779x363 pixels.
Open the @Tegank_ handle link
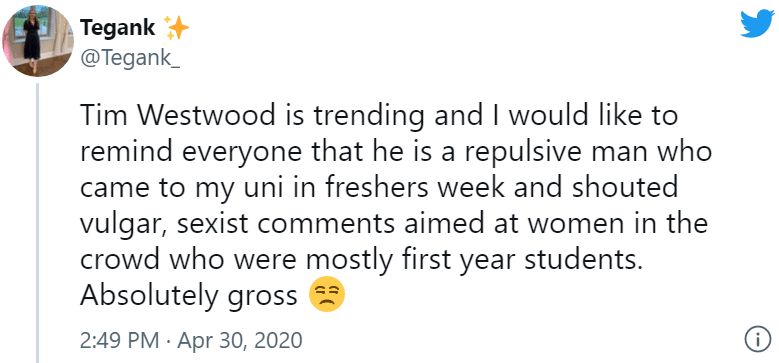pos(130,62)
